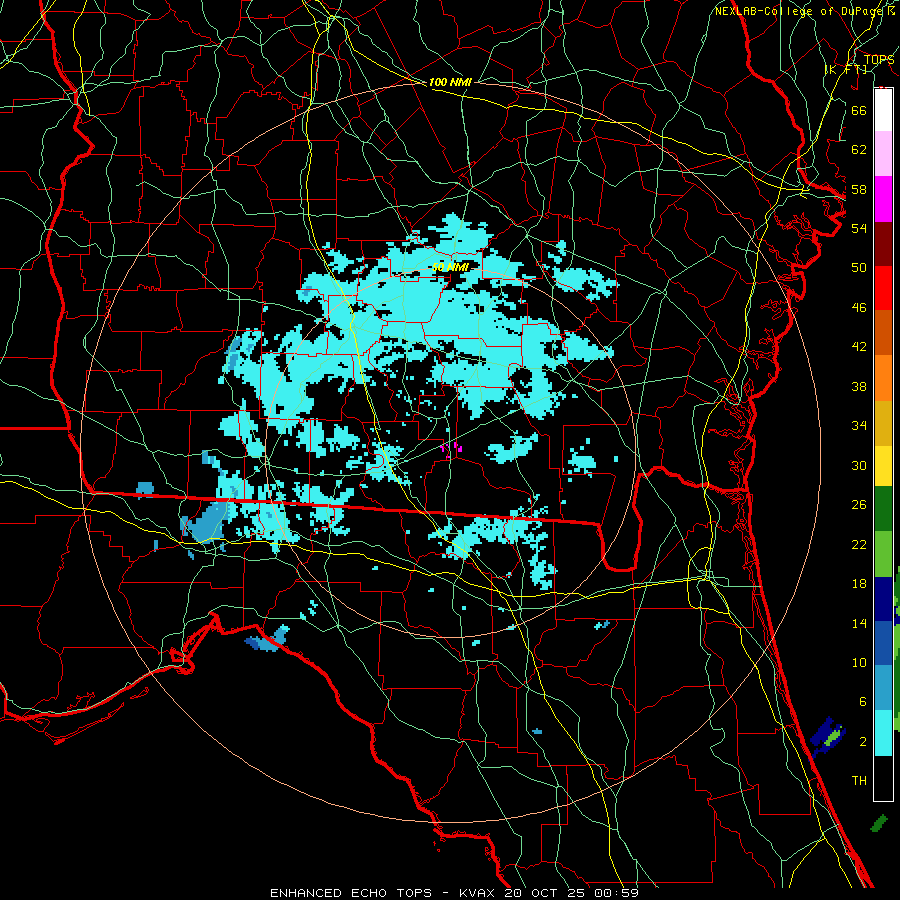Click the legend value '50'
The image size is (900, 900).
(x=859, y=267)
